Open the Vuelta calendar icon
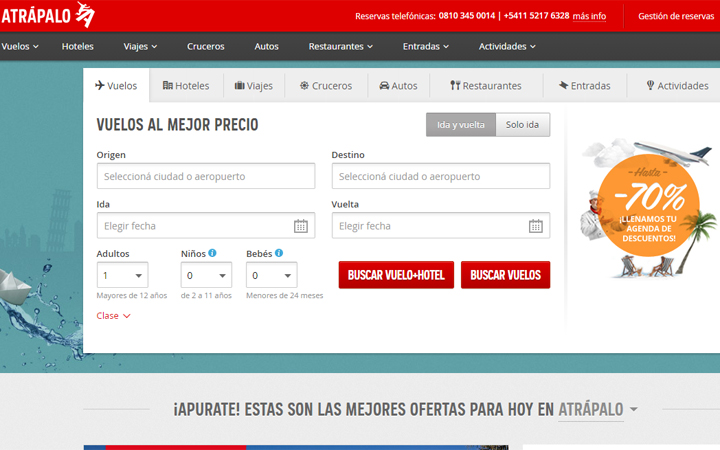 pos(535,226)
